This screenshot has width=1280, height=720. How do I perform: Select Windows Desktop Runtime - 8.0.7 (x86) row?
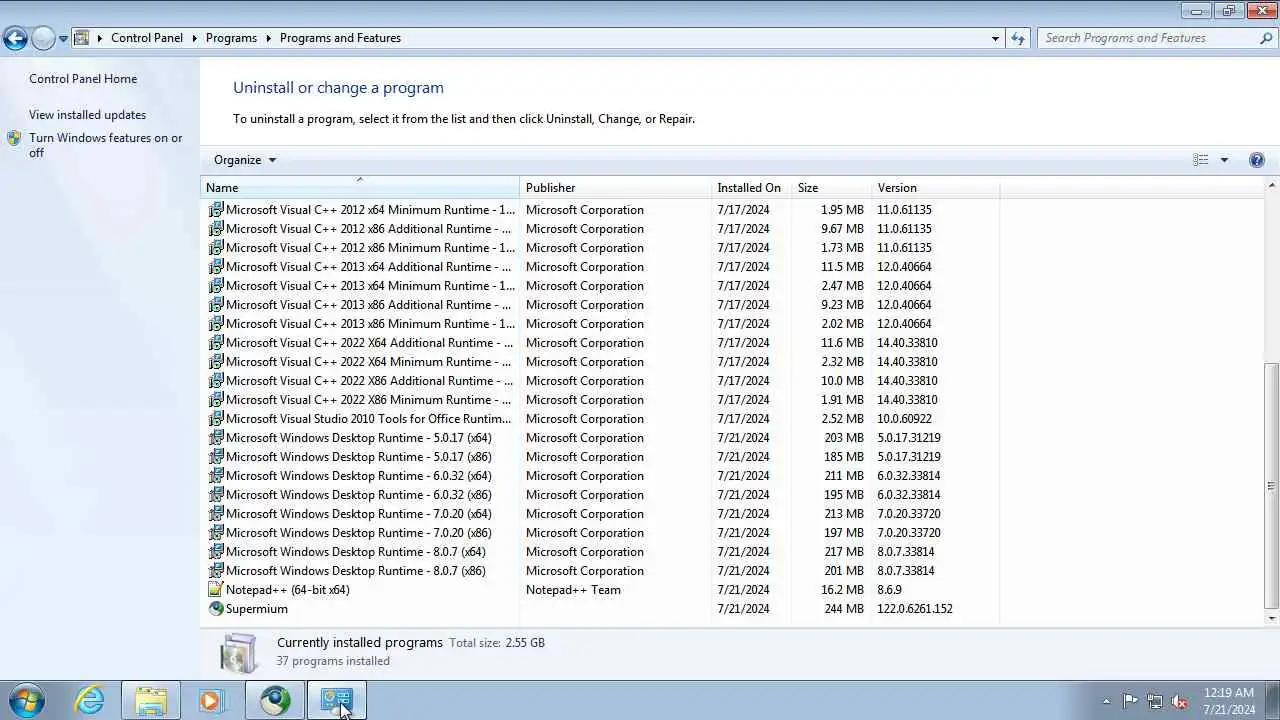point(600,571)
